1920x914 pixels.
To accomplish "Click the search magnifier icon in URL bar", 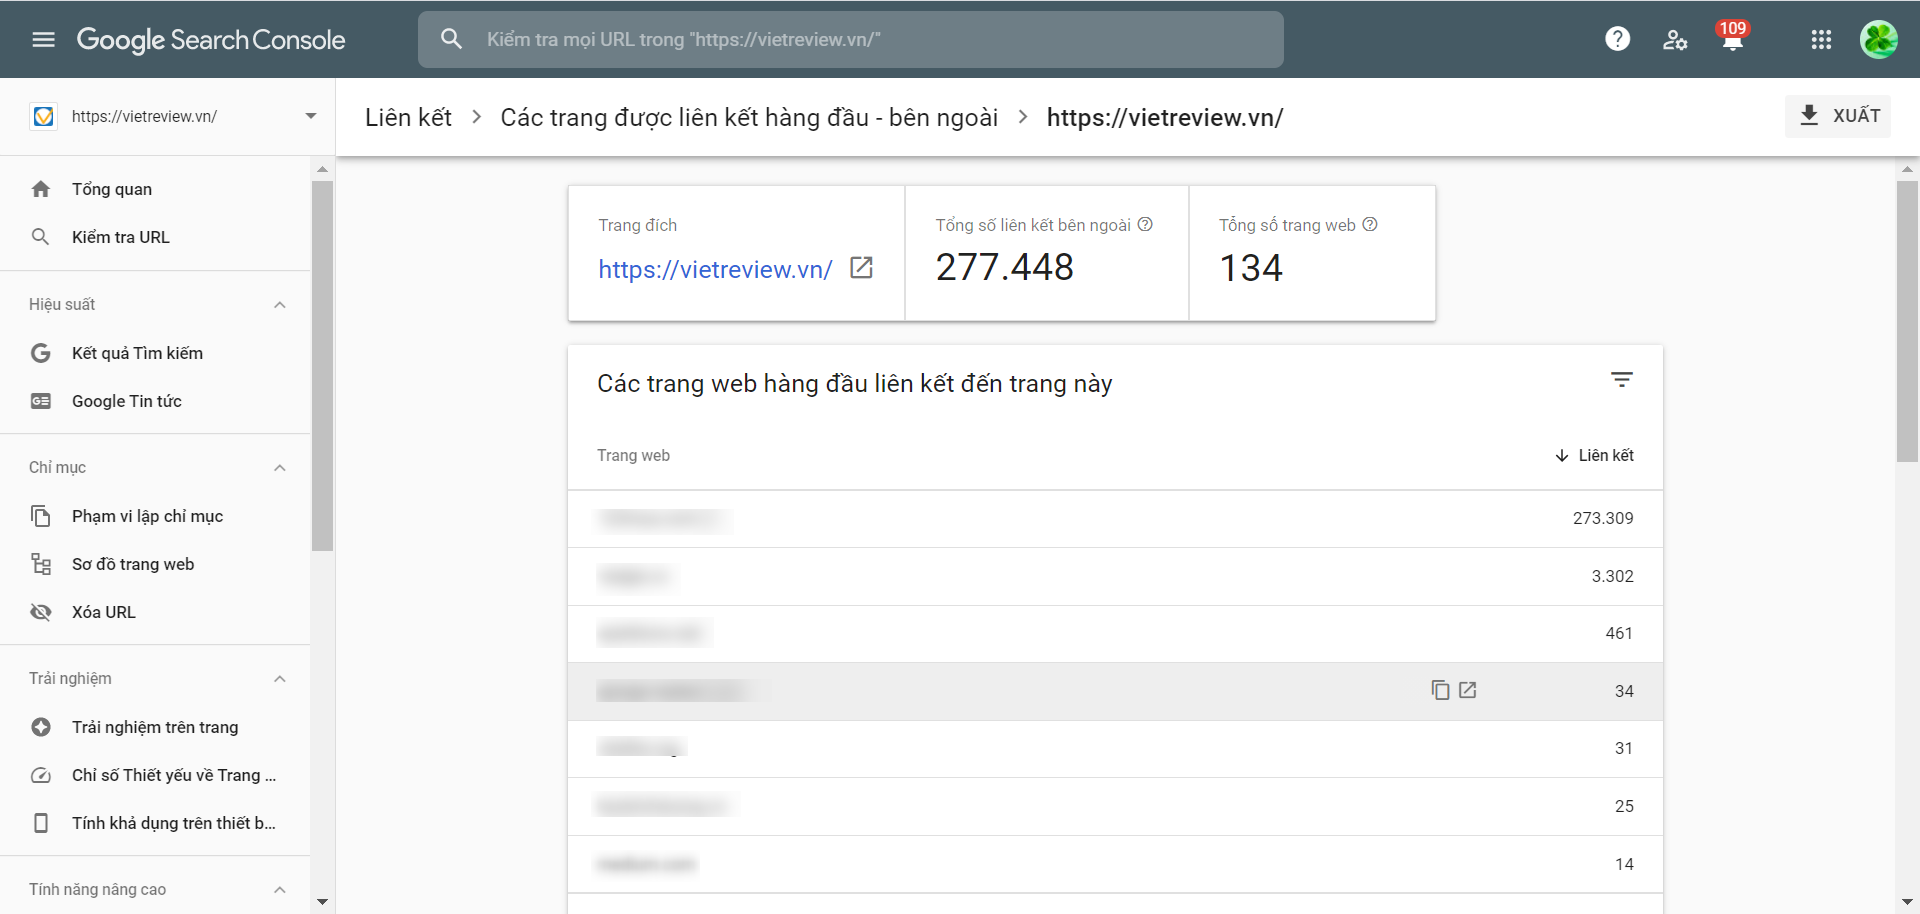I will coord(452,39).
